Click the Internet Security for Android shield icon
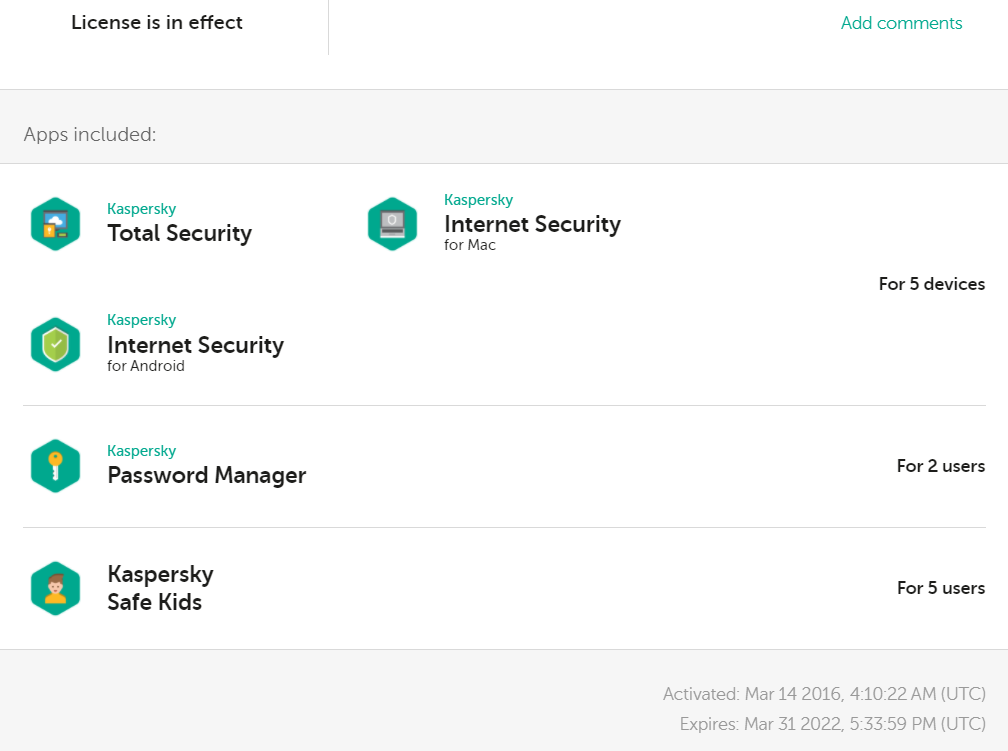This screenshot has width=1008, height=751. (55, 345)
